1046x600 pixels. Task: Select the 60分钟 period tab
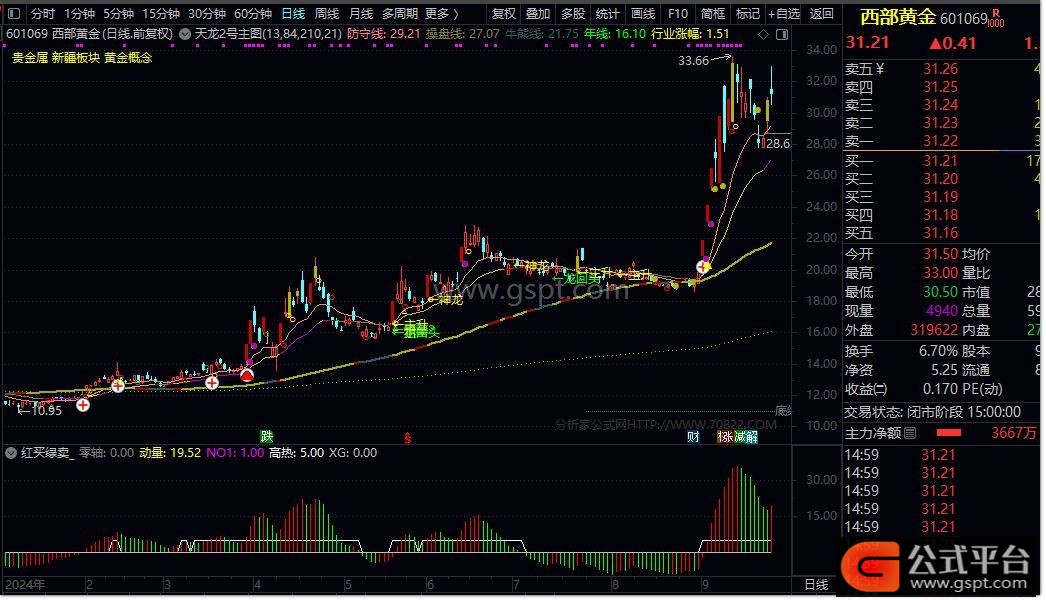252,14
